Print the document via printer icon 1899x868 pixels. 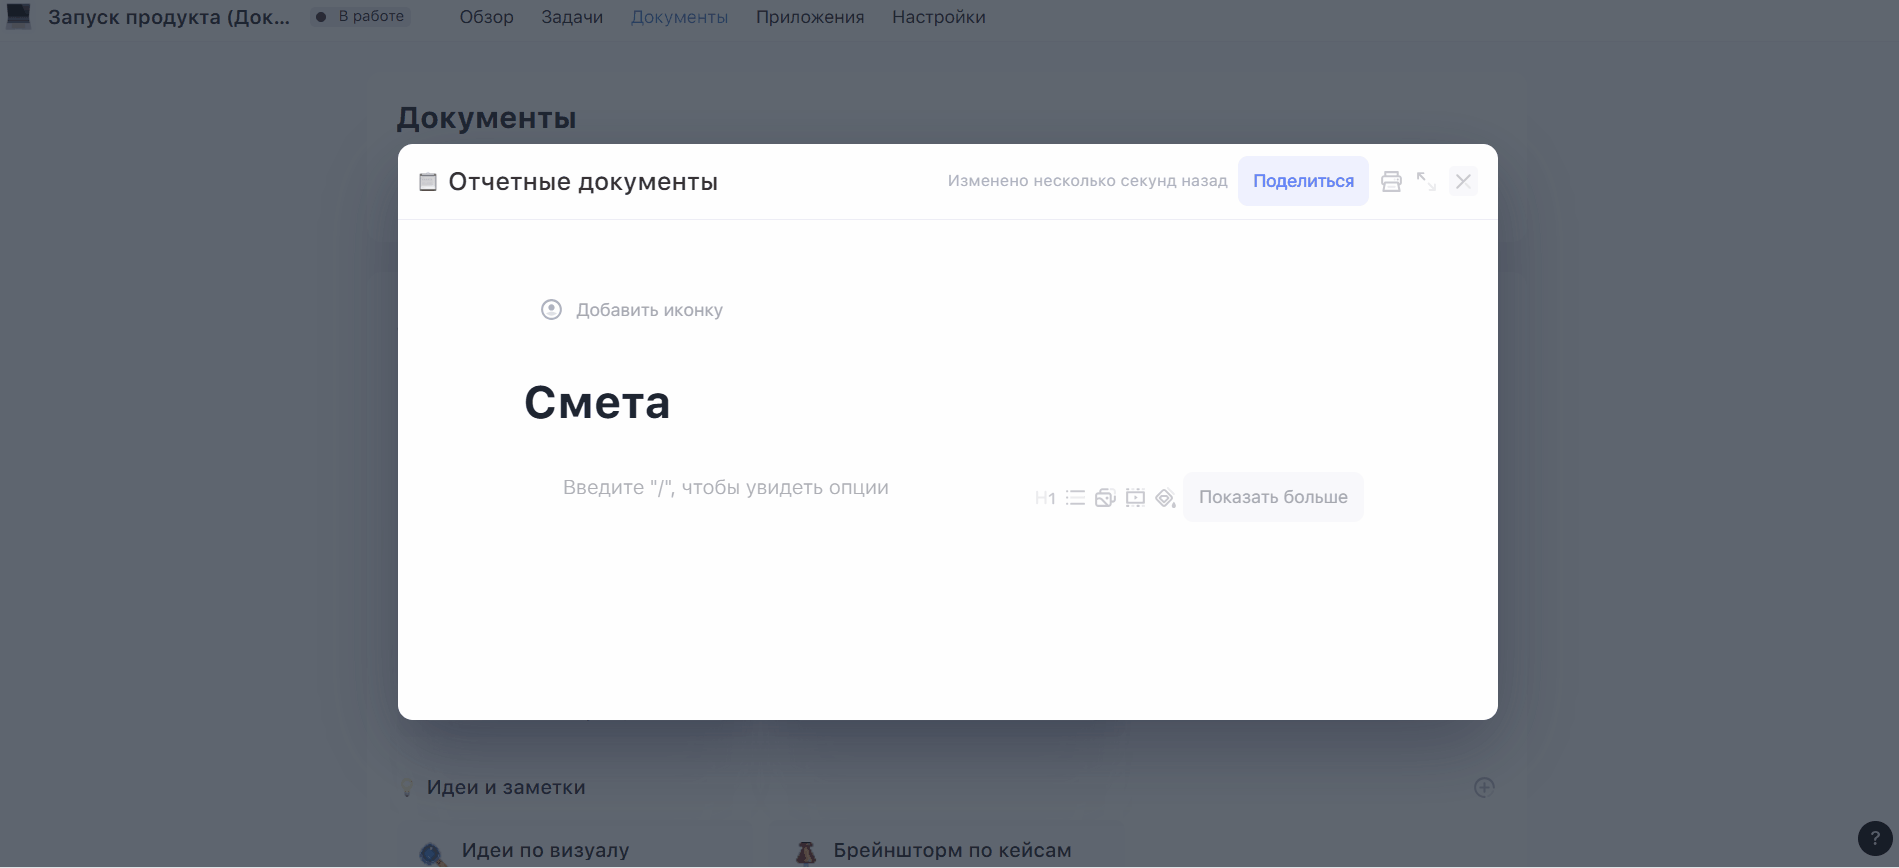click(x=1391, y=182)
